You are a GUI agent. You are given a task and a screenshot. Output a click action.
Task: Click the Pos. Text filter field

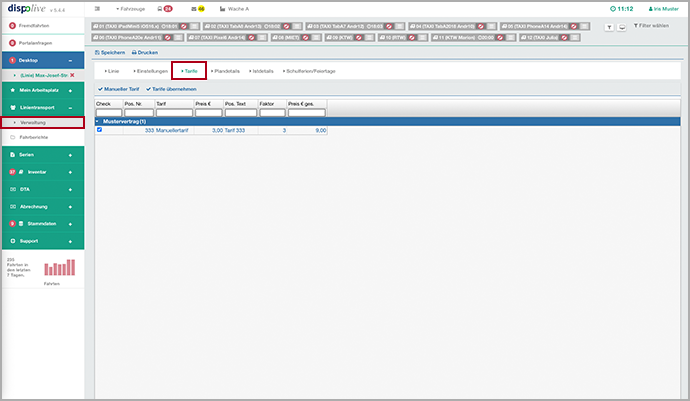point(241,113)
